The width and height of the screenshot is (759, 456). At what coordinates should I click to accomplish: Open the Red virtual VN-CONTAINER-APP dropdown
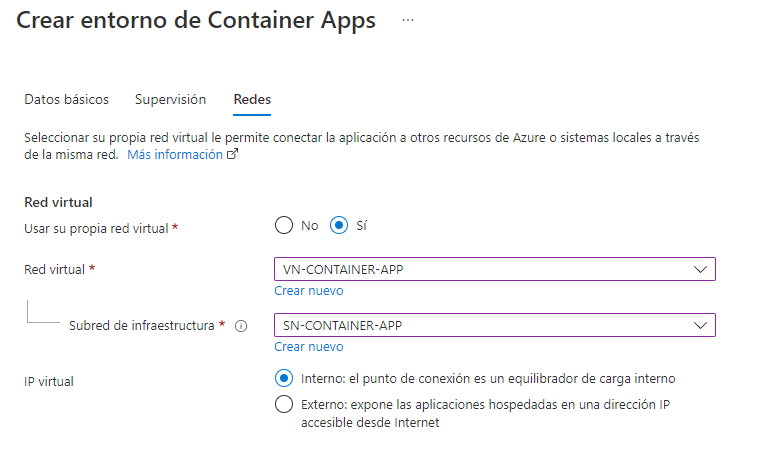click(495, 269)
